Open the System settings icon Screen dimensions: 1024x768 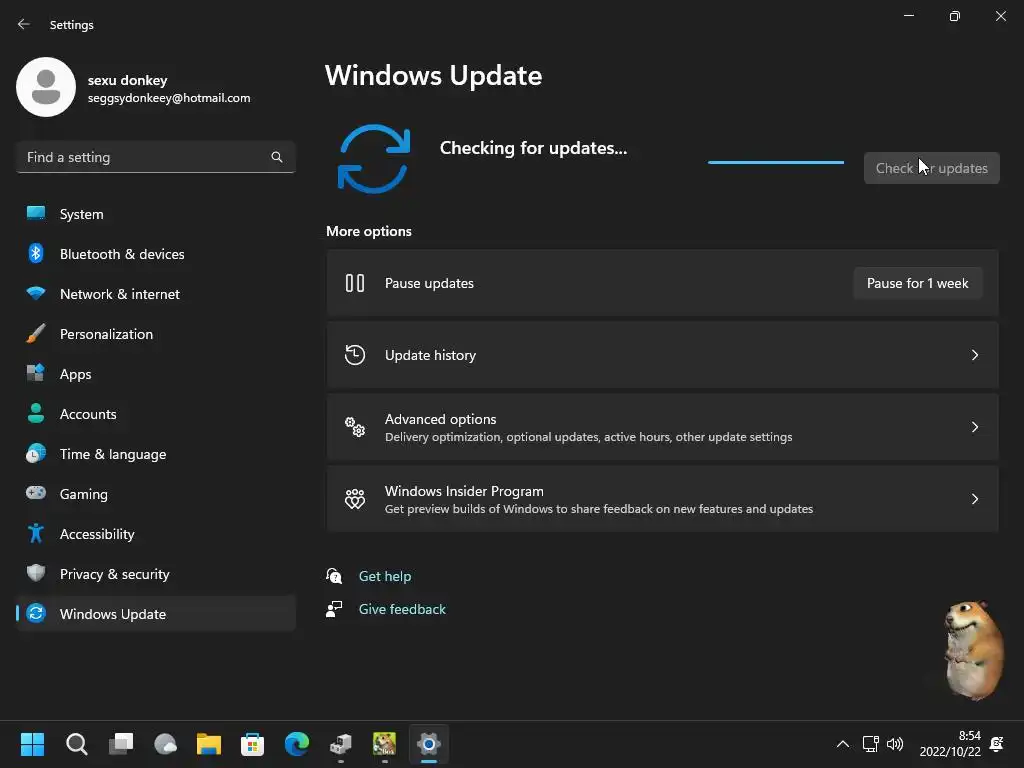point(36,213)
